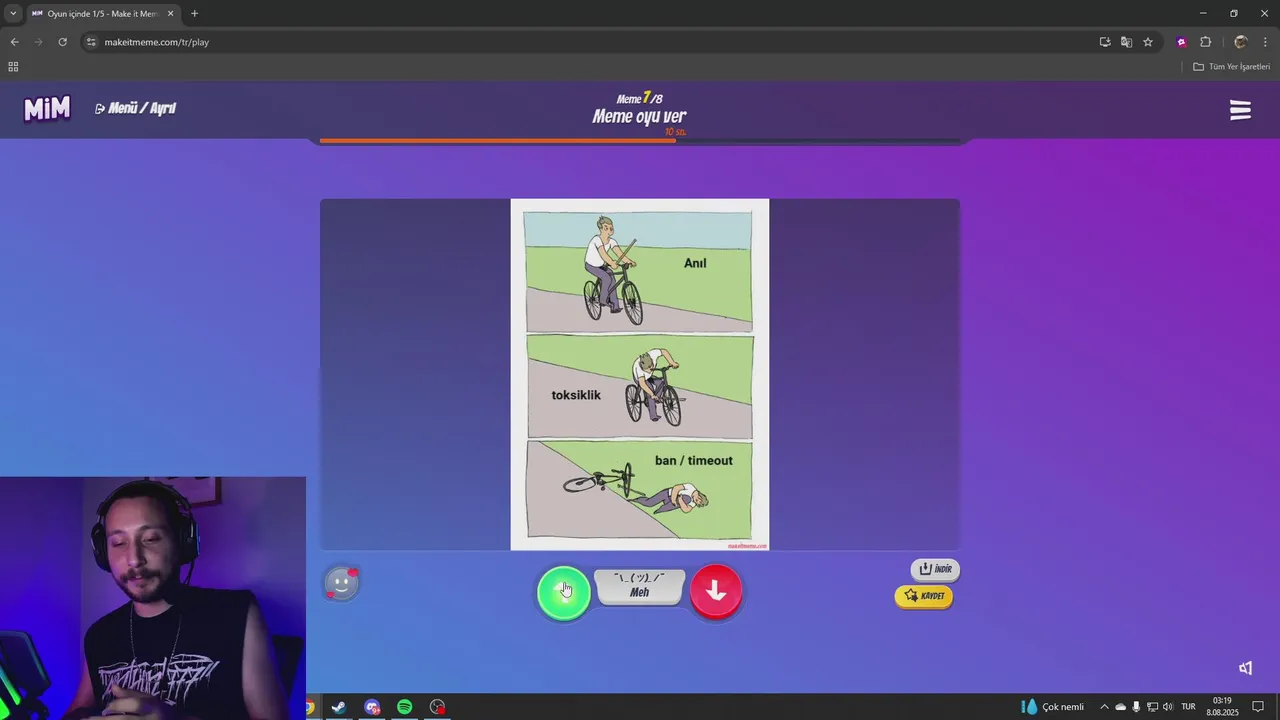Open the Çok nemli weather widget

[x=1052, y=707]
